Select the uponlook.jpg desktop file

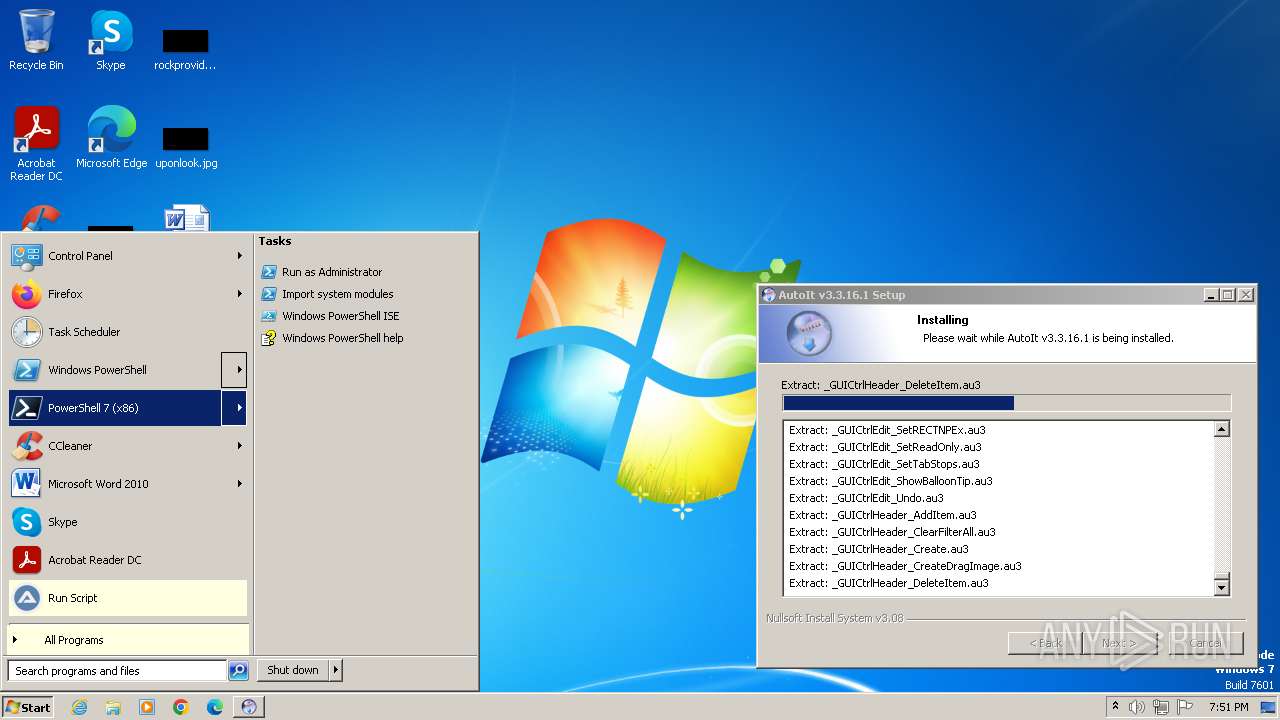(x=186, y=147)
